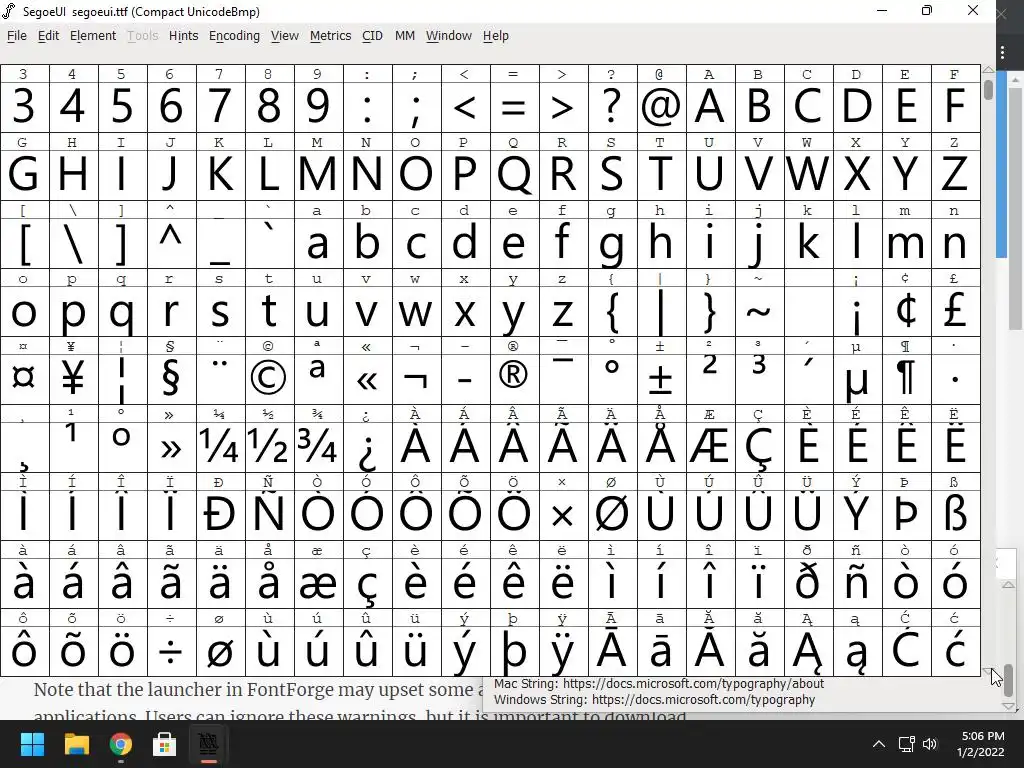
Task: Open the File menu
Action: (16, 36)
